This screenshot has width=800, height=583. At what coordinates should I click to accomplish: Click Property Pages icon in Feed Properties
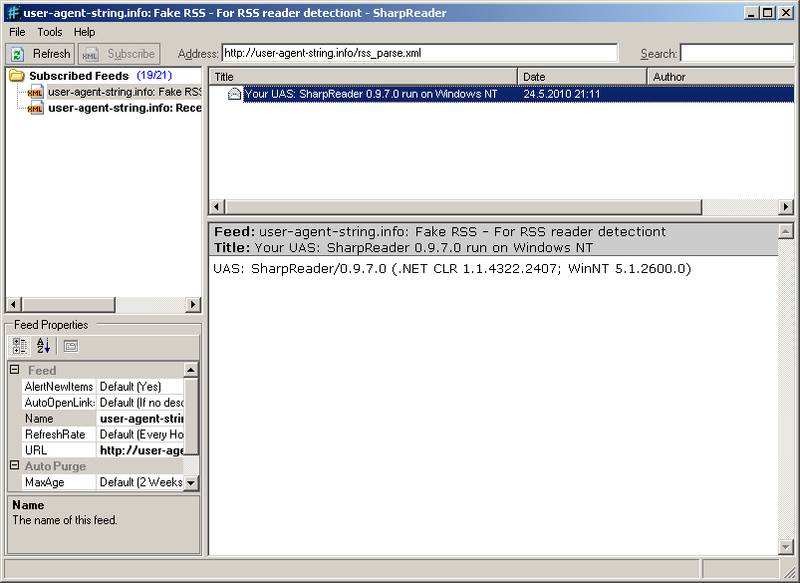[70, 346]
